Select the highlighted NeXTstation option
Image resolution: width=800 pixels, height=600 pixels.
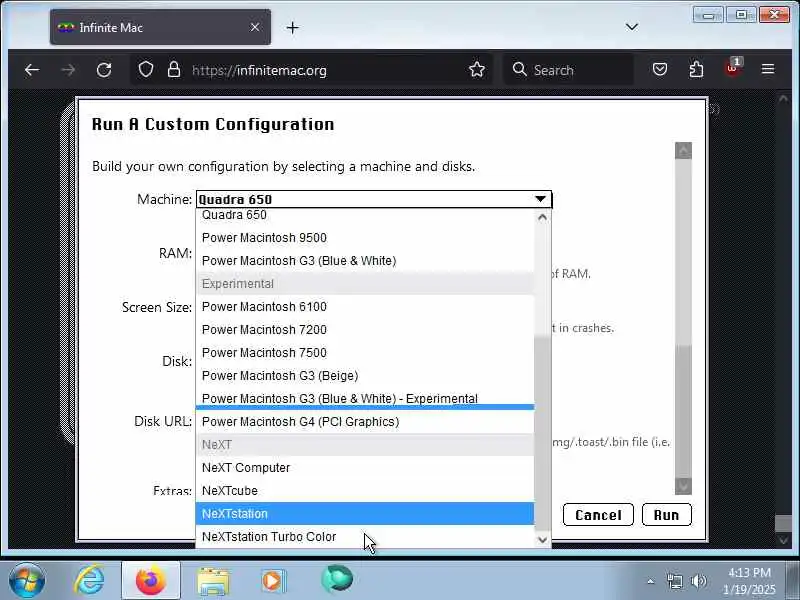365,514
